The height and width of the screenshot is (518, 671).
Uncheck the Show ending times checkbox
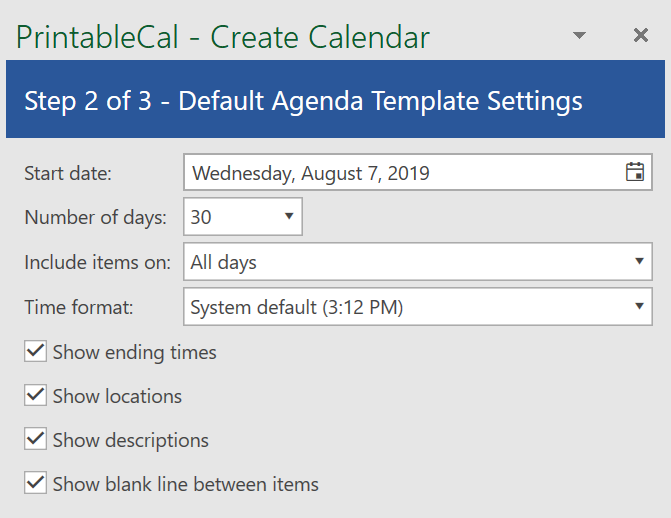35,351
